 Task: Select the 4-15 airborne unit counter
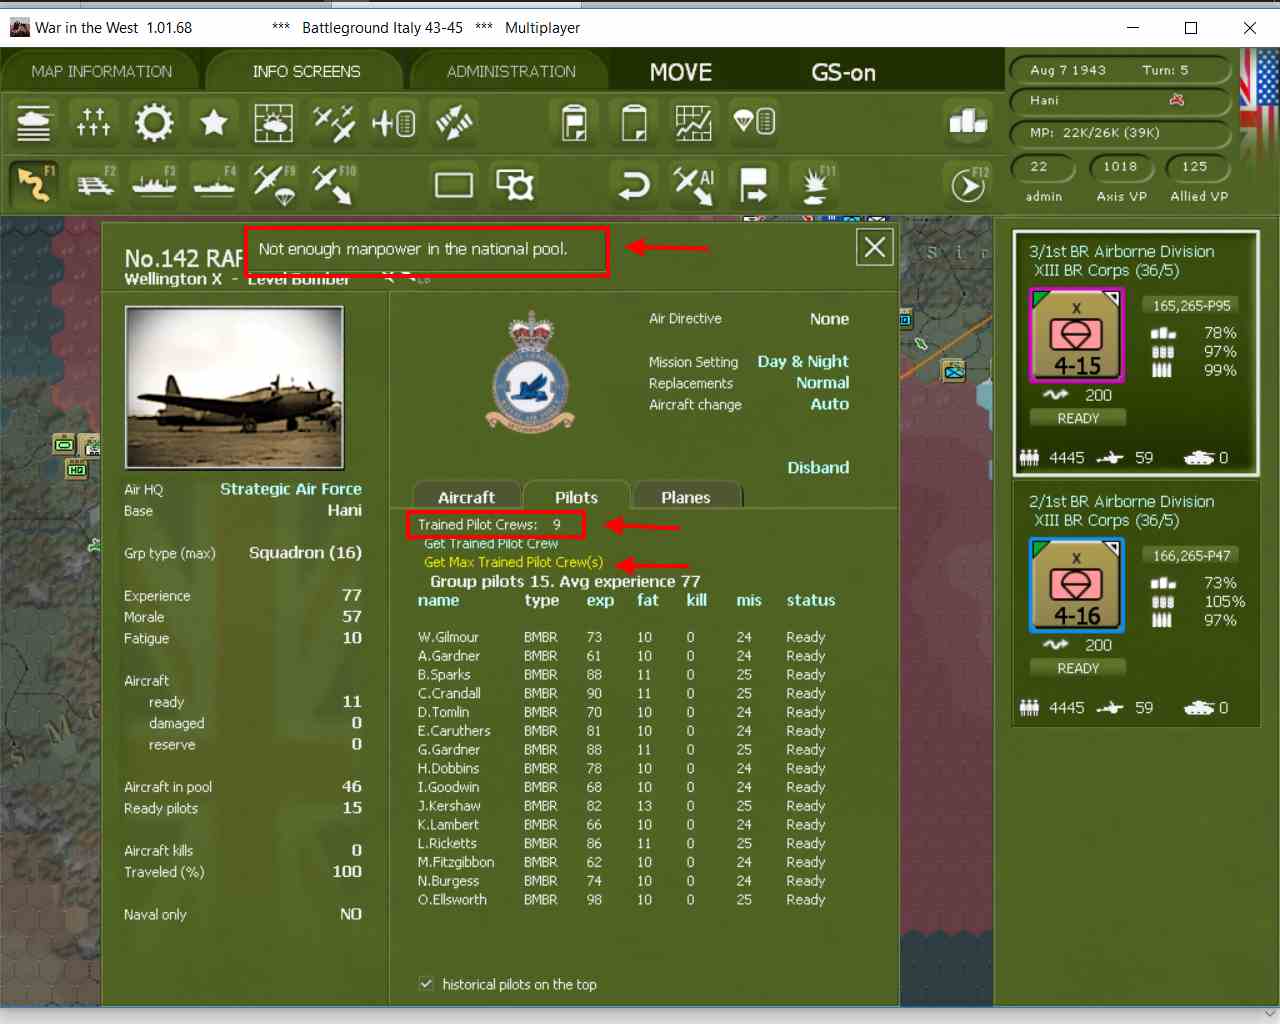[x=1077, y=335]
